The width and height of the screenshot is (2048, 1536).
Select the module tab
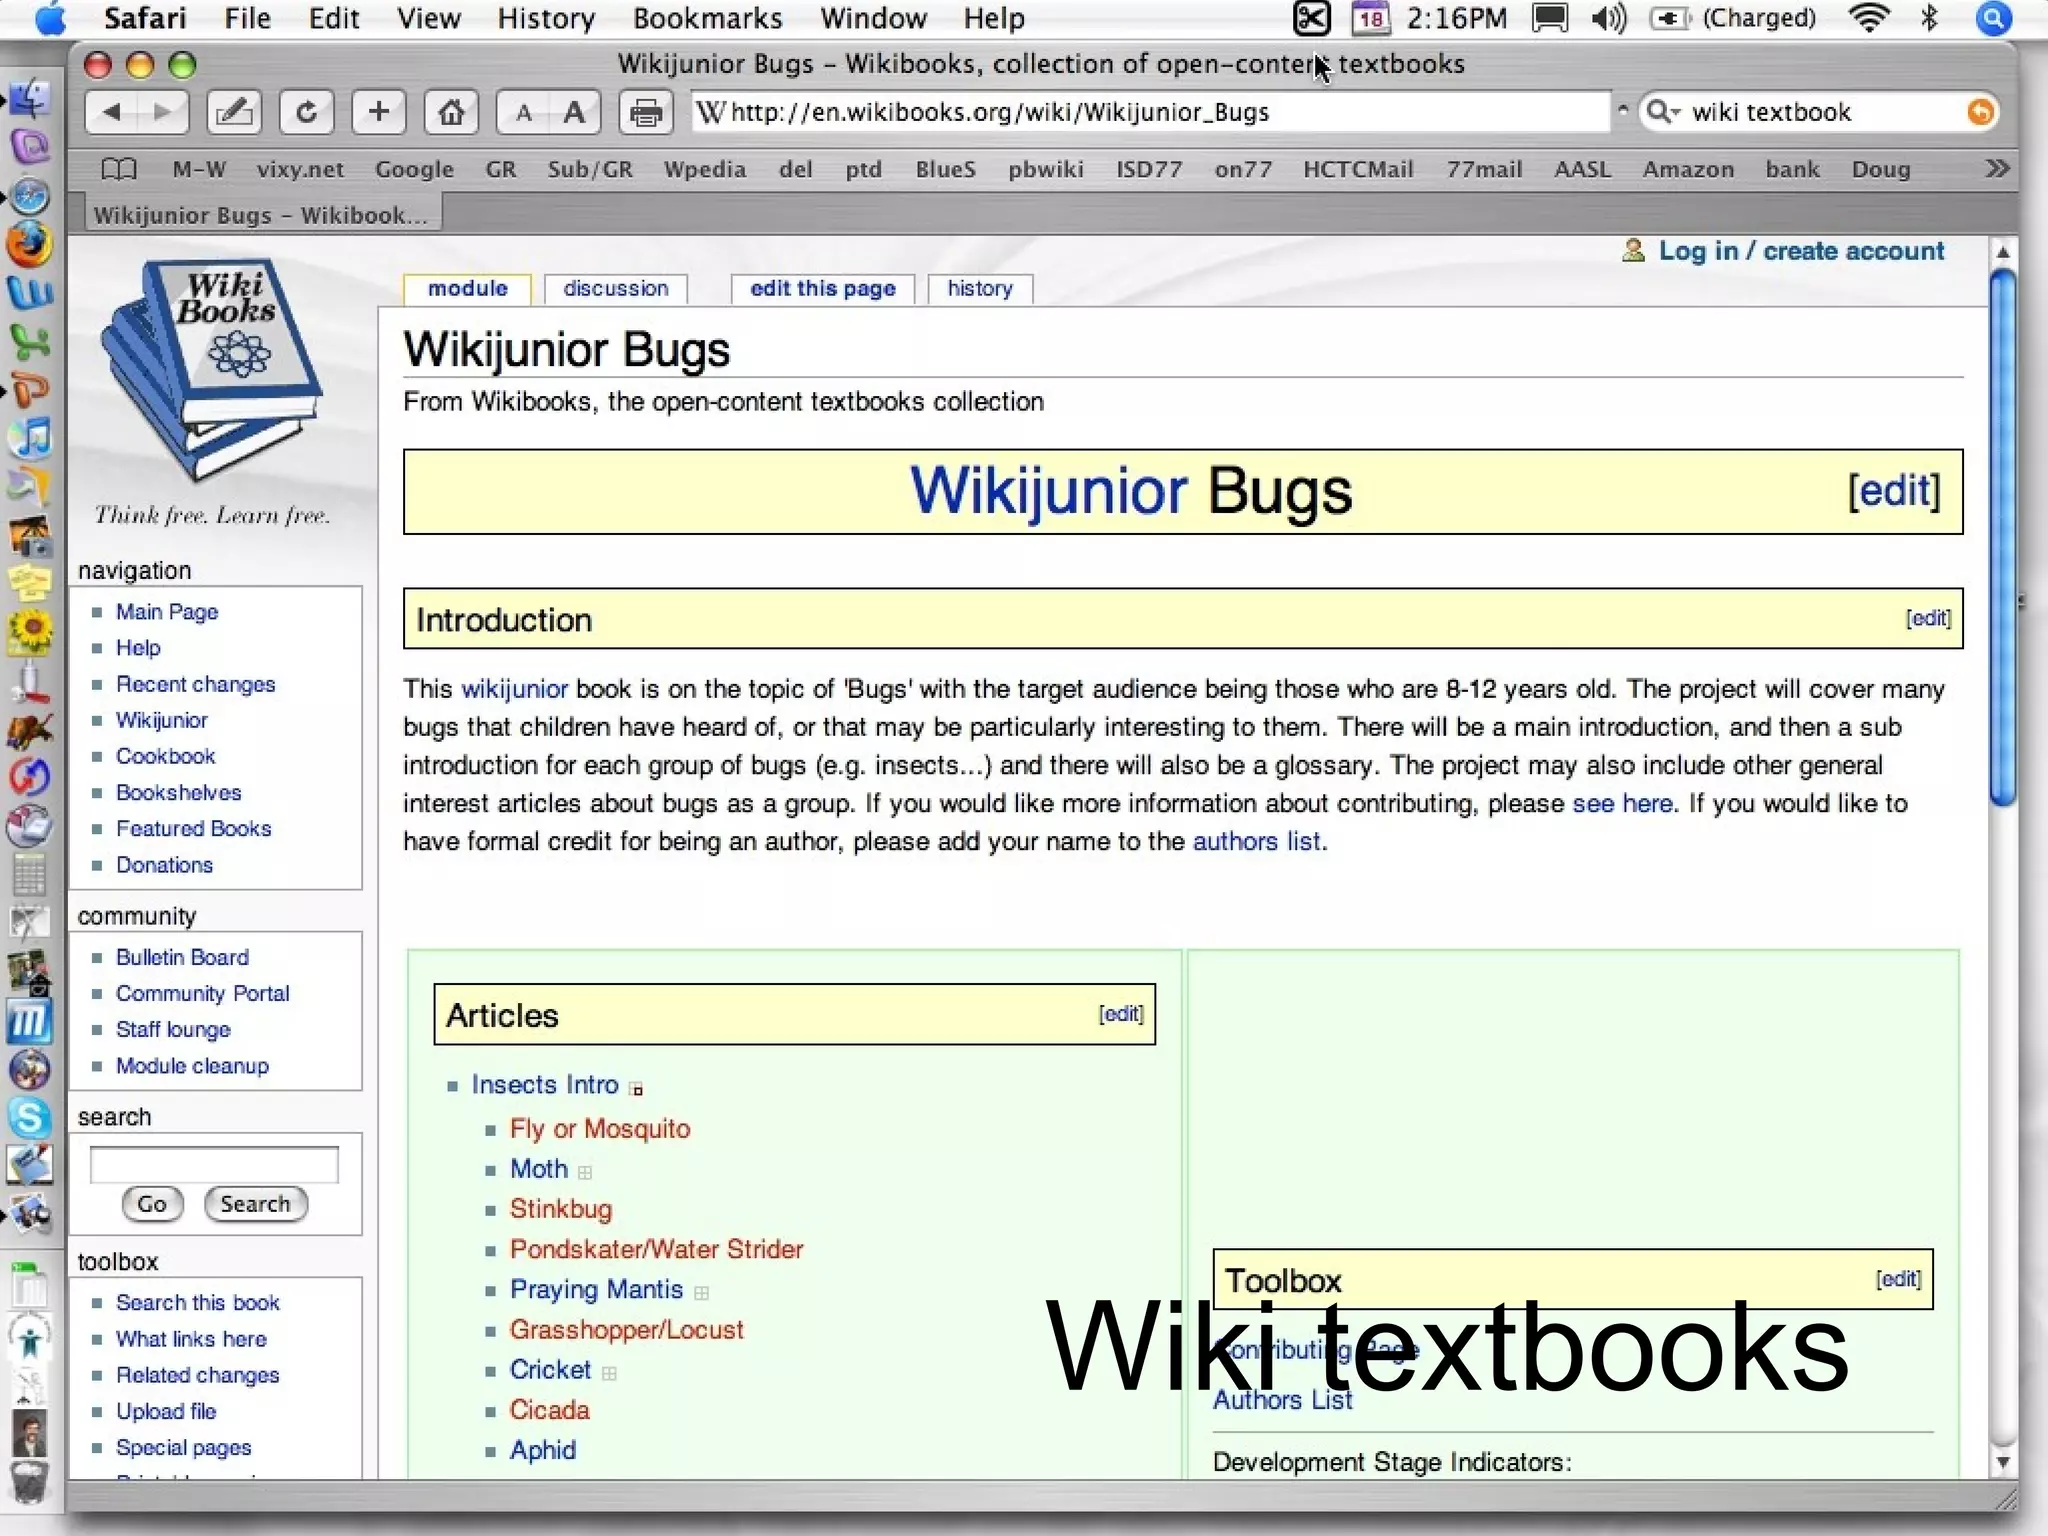pos(467,288)
